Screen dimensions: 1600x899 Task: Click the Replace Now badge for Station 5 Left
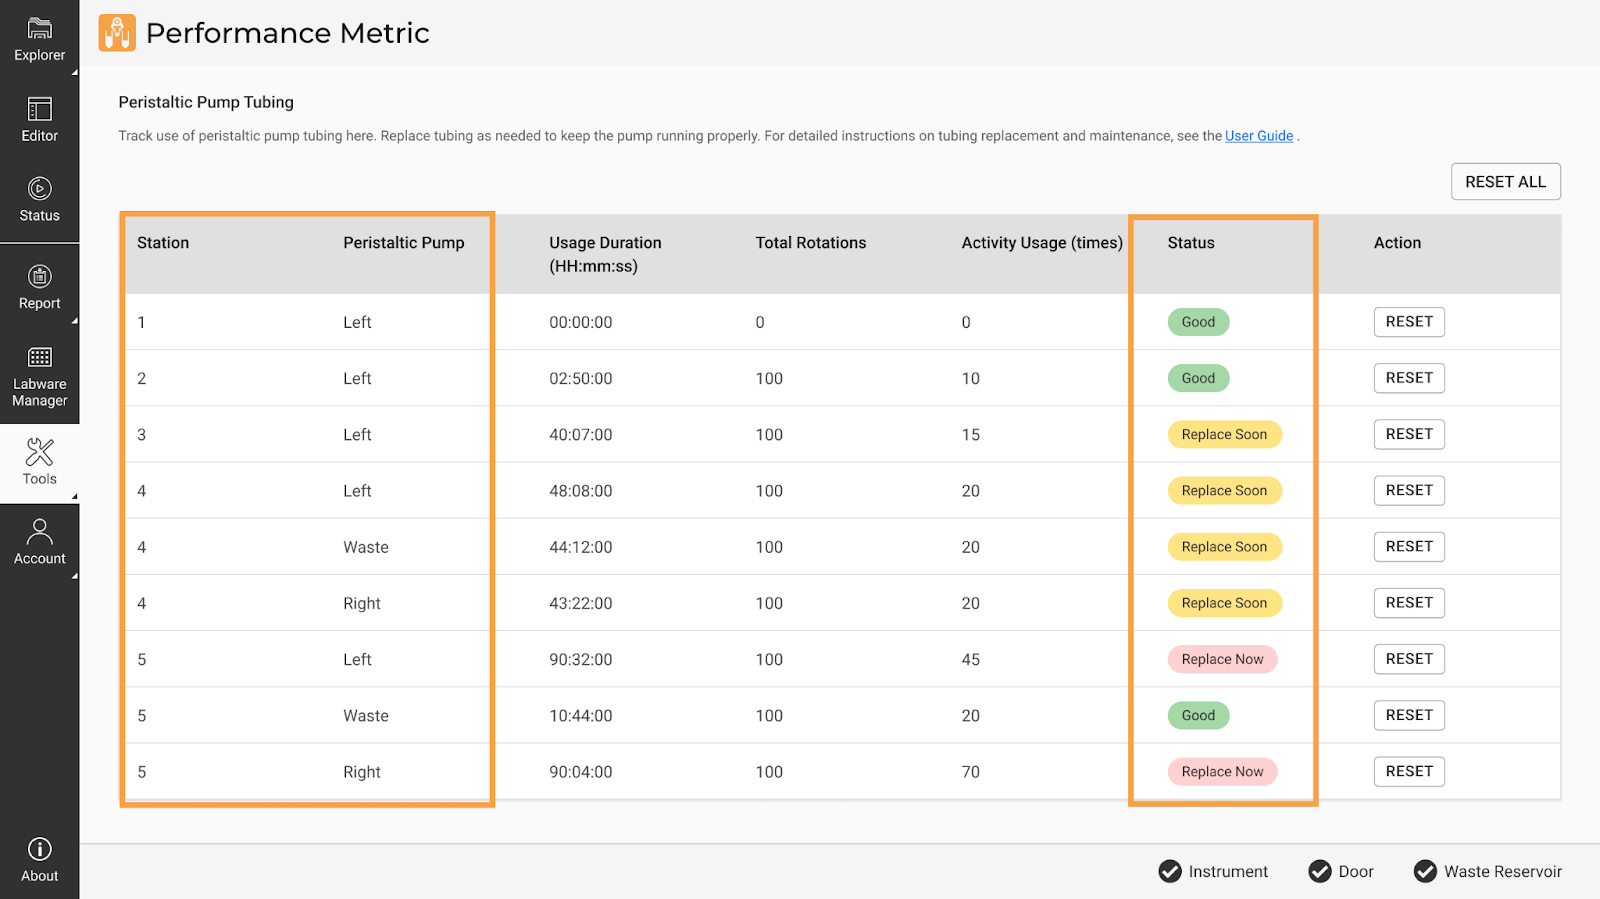1222,659
